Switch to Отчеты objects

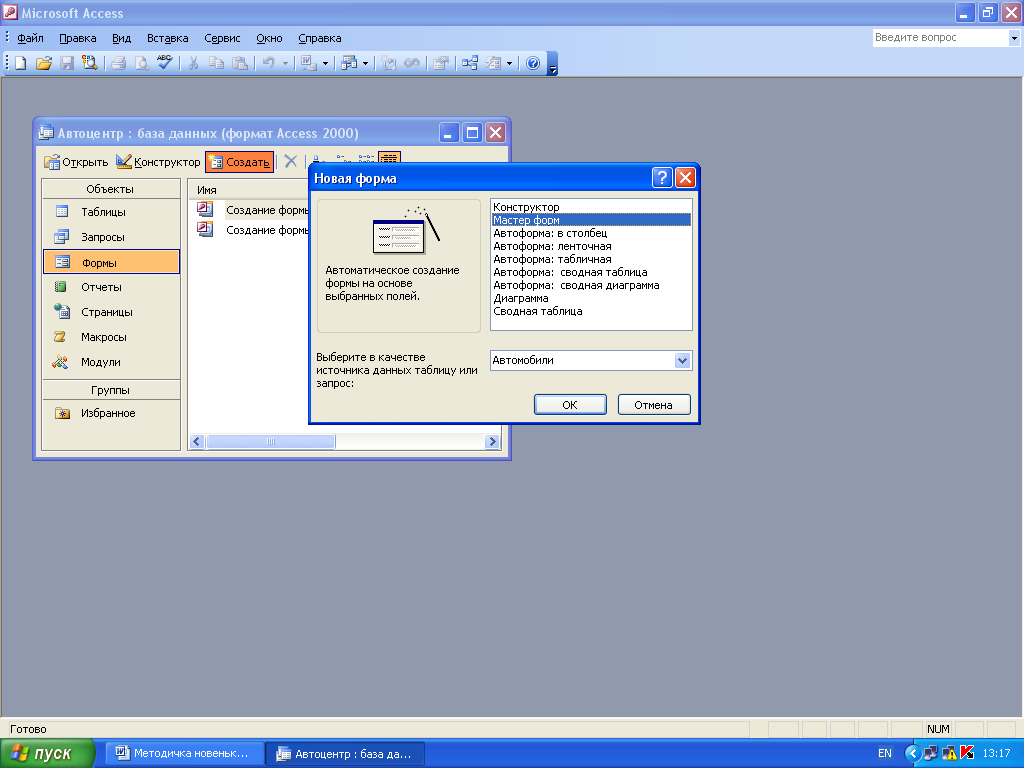pos(111,287)
